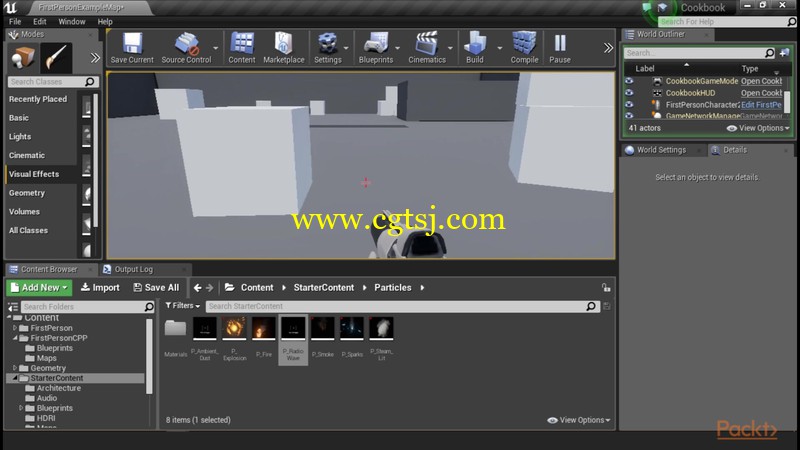Click the save search icon beside the asset search
Image resolution: width=800 pixels, height=450 pixels.
tap(607, 306)
